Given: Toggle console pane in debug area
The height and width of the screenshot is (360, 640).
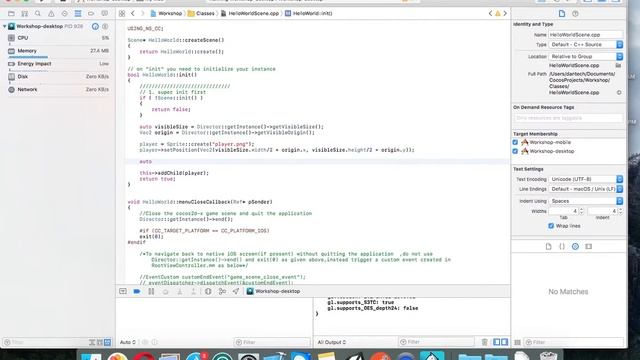Looking at the screenshot, I should point(504,342).
